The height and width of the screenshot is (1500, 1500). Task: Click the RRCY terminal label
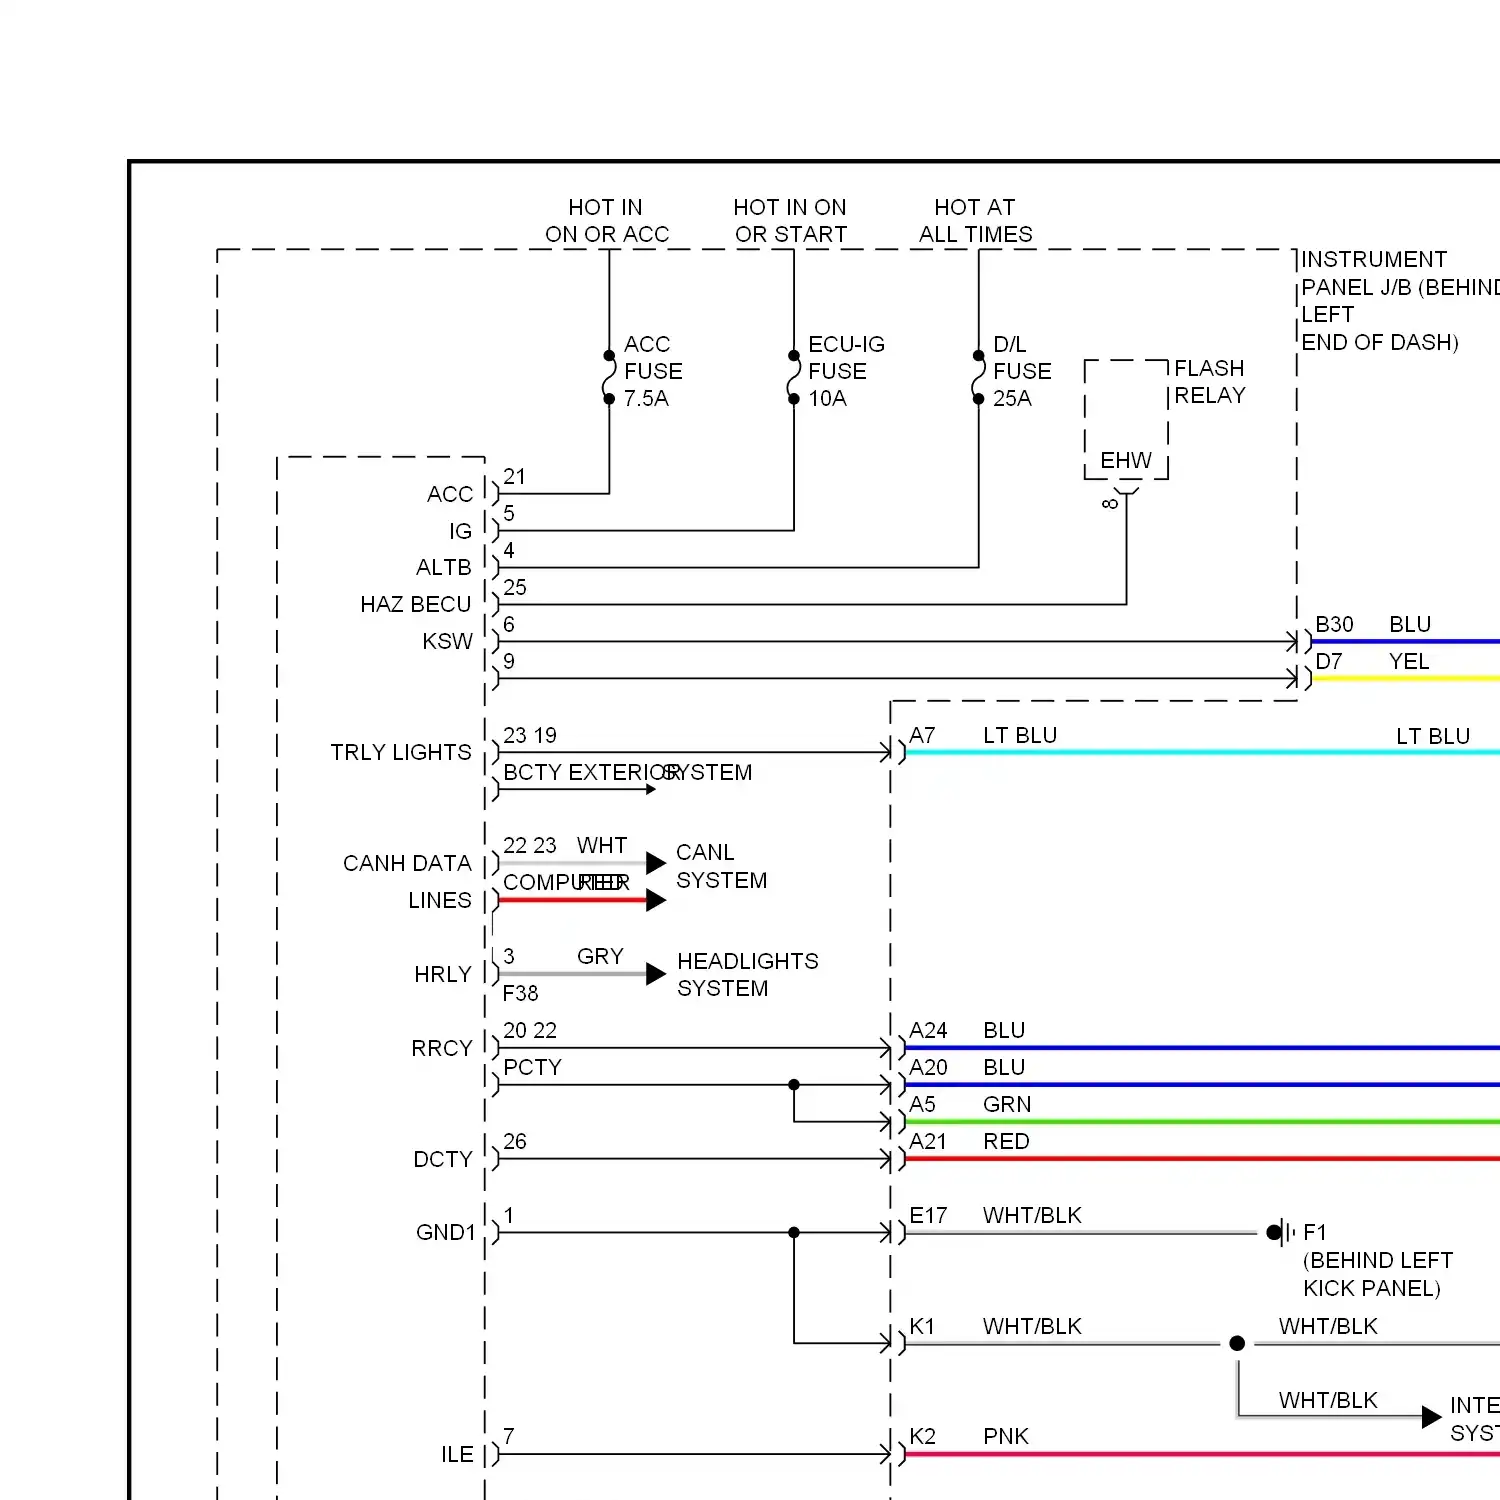click(441, 1048)
